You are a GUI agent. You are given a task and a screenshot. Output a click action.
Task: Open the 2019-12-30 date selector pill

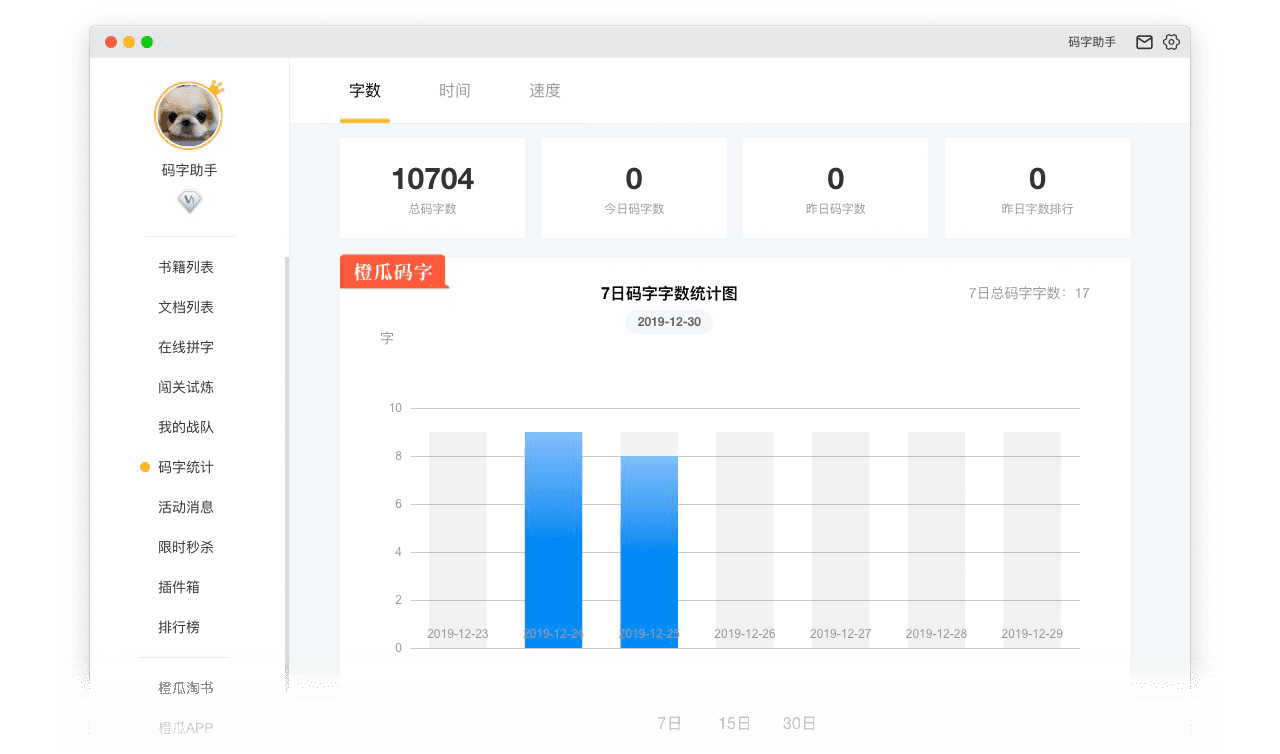669,322
